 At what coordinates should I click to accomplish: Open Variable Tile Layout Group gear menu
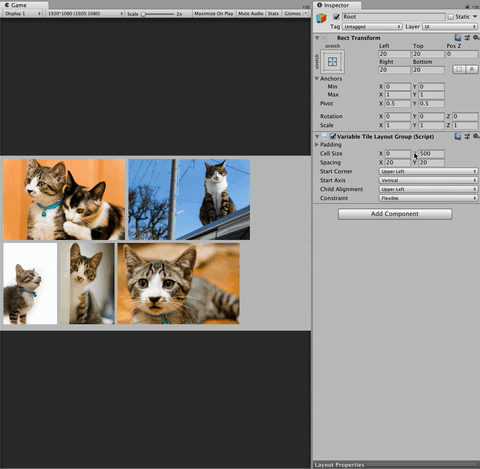click(476, 136)
